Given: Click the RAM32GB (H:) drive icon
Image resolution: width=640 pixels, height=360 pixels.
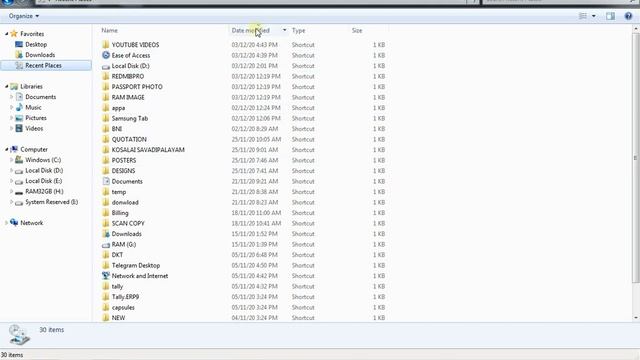Looking at the screenshot, I should point(19,192).
